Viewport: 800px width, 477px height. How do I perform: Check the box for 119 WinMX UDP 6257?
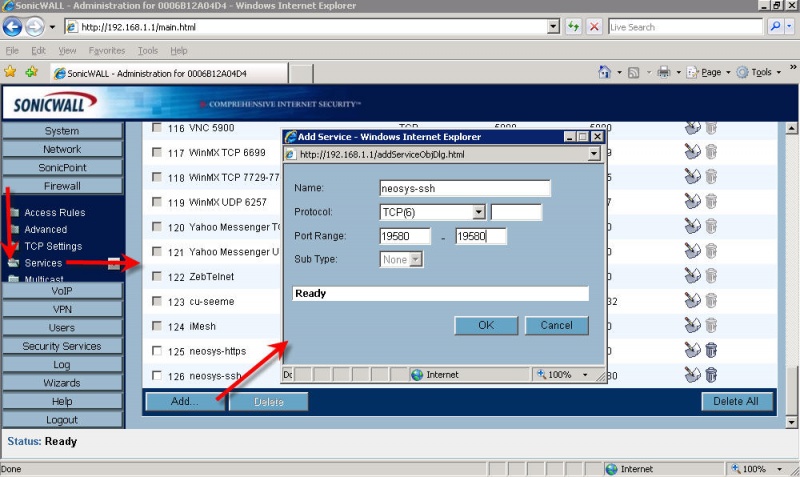157,202
